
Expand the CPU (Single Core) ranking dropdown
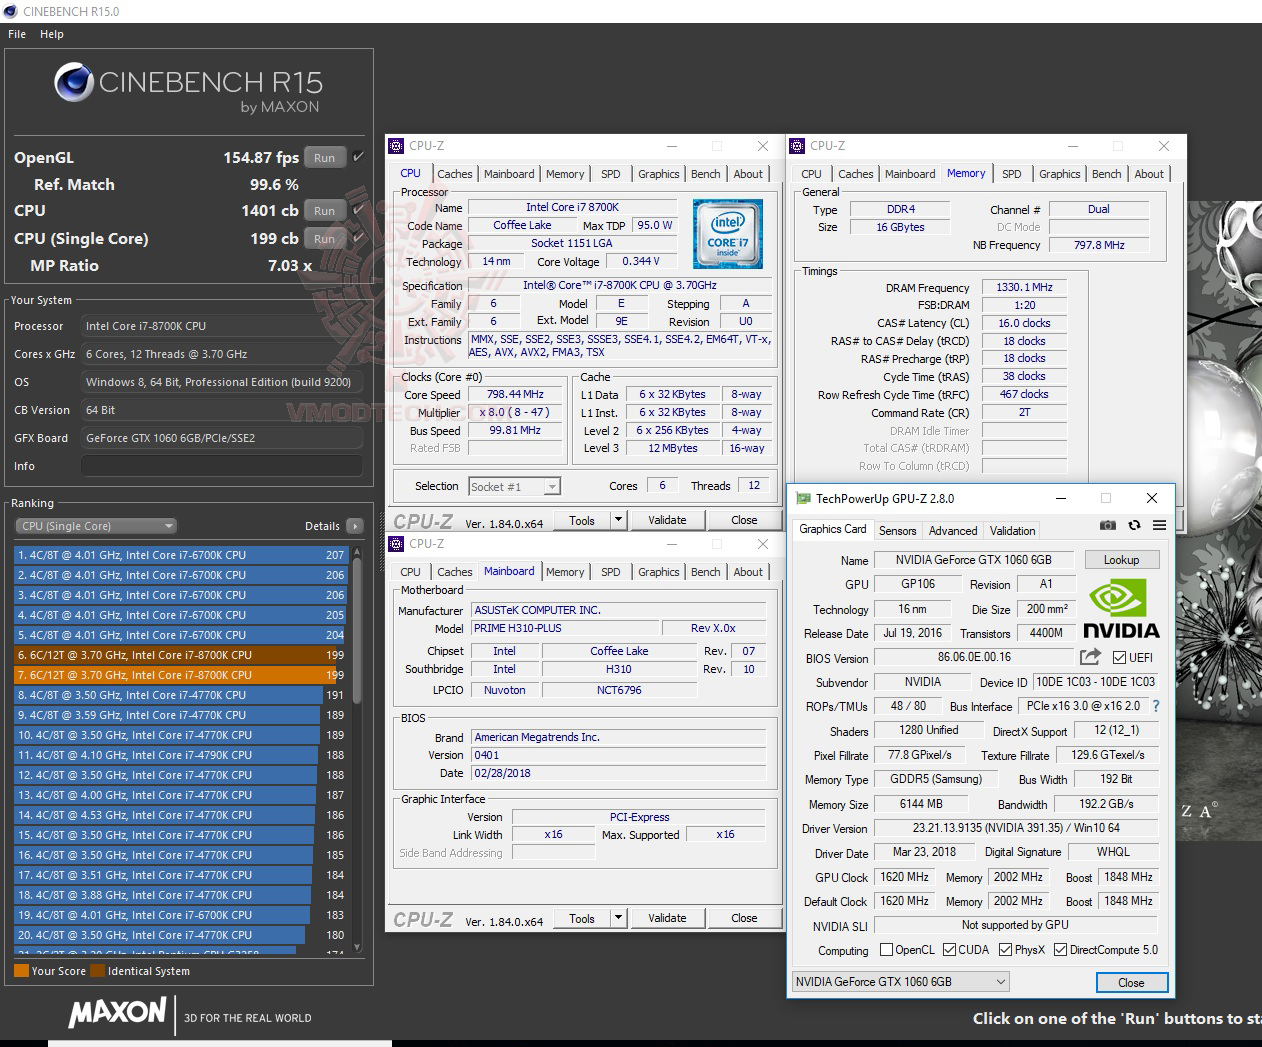click(167, 525)
